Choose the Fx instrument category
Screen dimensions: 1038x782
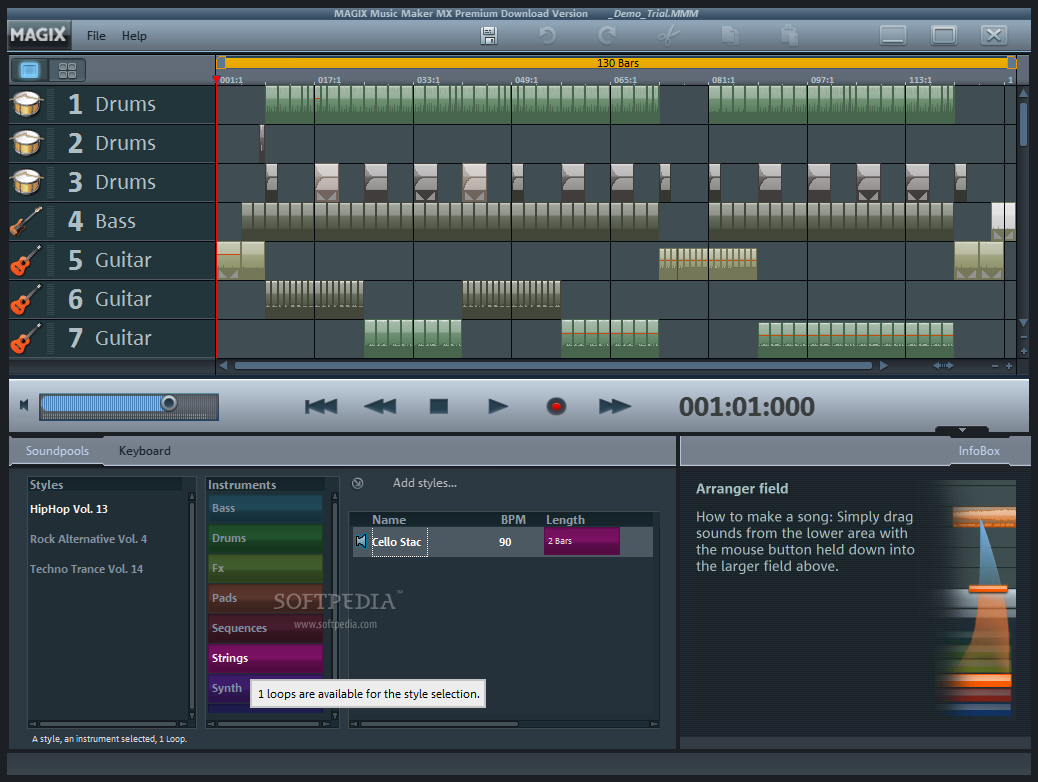click(265, 568)
